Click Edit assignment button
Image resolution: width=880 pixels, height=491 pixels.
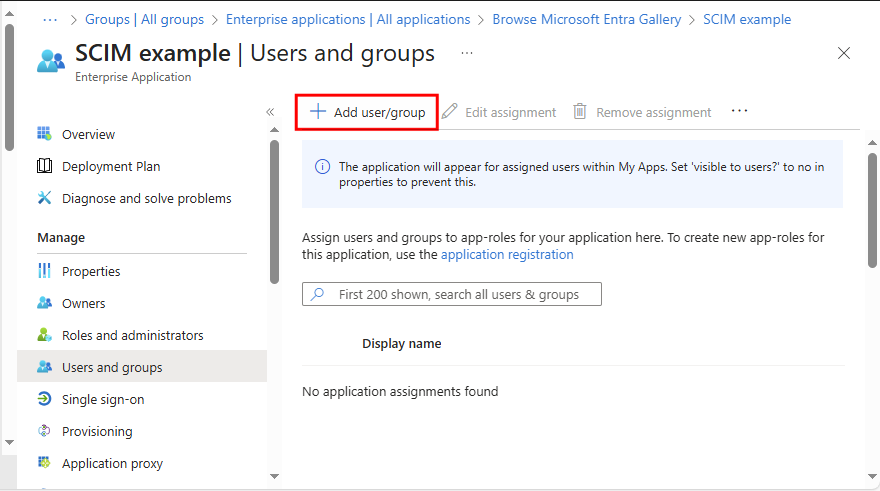pyautogui.click(x=499, y=112)
